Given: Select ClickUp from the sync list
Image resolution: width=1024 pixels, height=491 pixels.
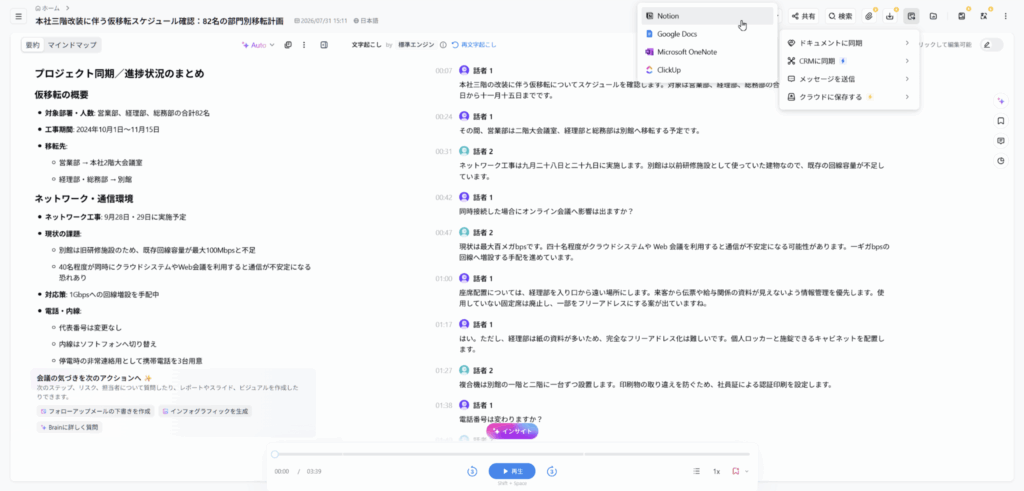Looking at the screenshot, I should coord(707,70).
